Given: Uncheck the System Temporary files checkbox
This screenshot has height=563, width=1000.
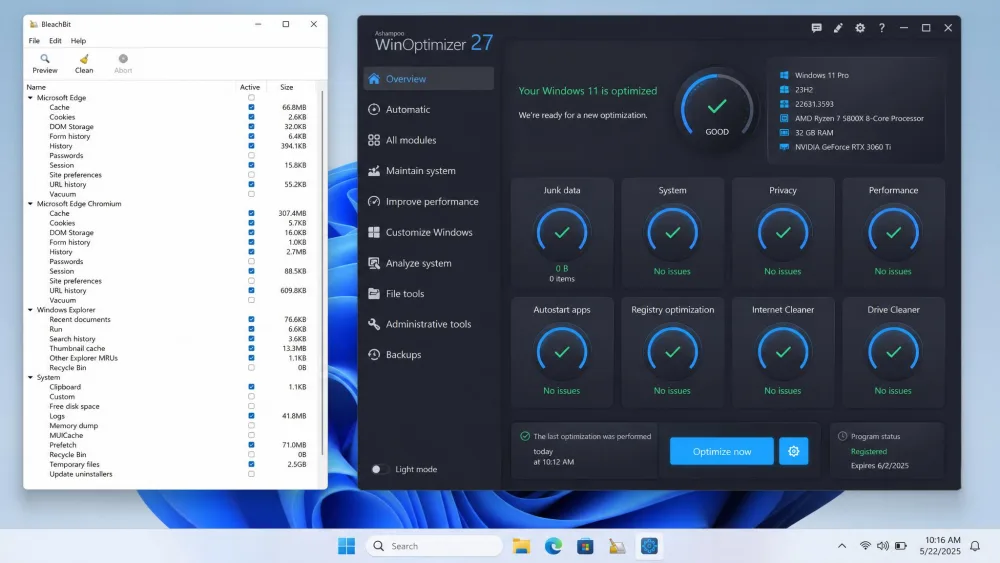Looking at the screenshot, I should click(x=251, y=464).
